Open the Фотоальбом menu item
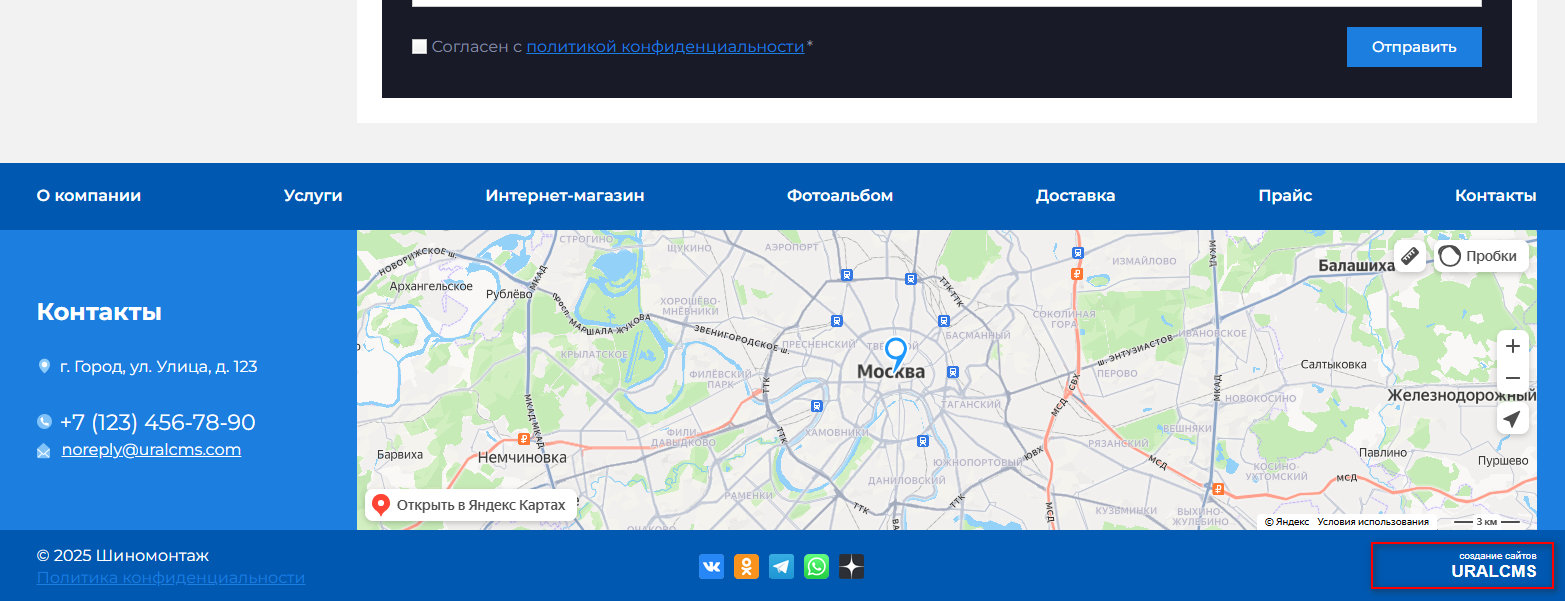This screenshot has width=1565, height=601. click(840, 196)
